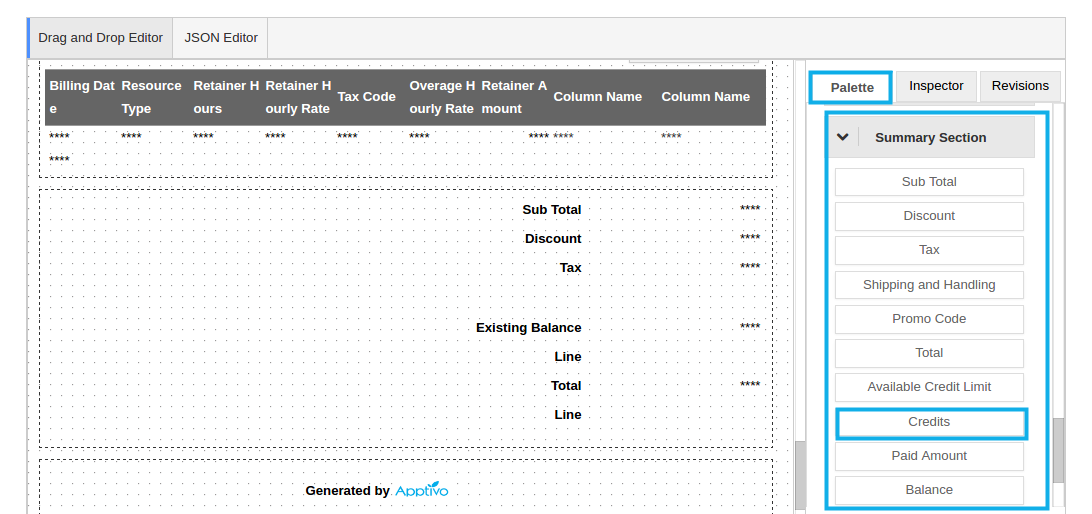The width and height of the screenshot is (1092, 514).
Task: Choose the Tax palette item
Action: click(x=929, y=250)
